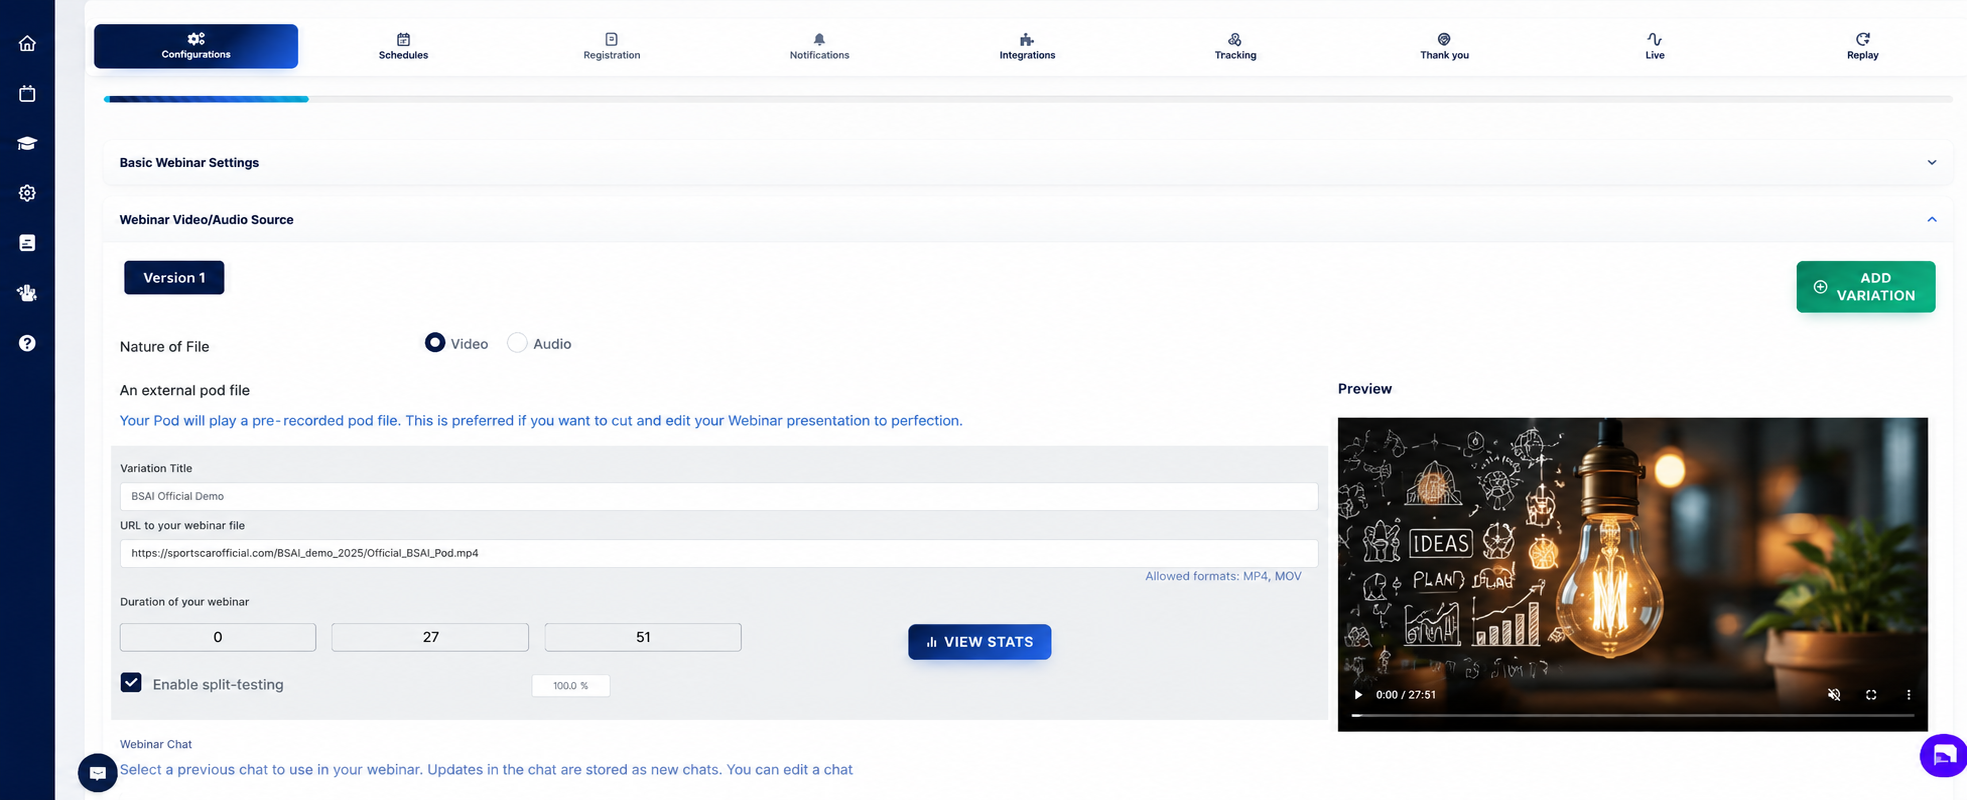This screenshot has height=800, width=1967.
Task: Uncheck Enable split-testing checkbox
Action: tap(131, 682)
